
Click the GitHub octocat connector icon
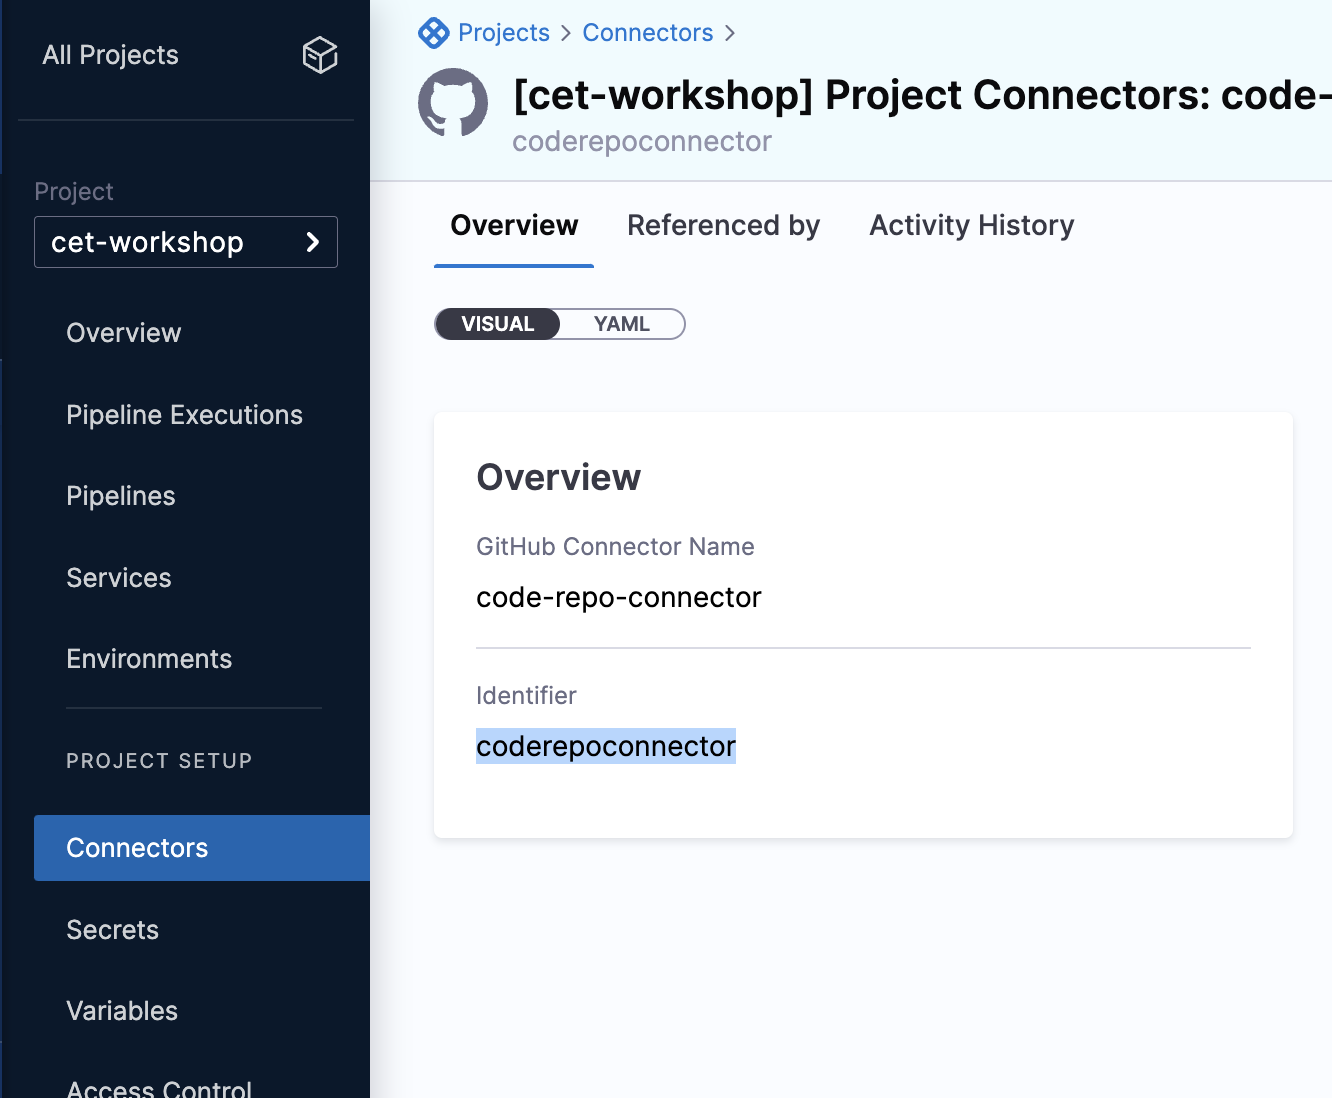pyautogui.click(x=453, y=103)
